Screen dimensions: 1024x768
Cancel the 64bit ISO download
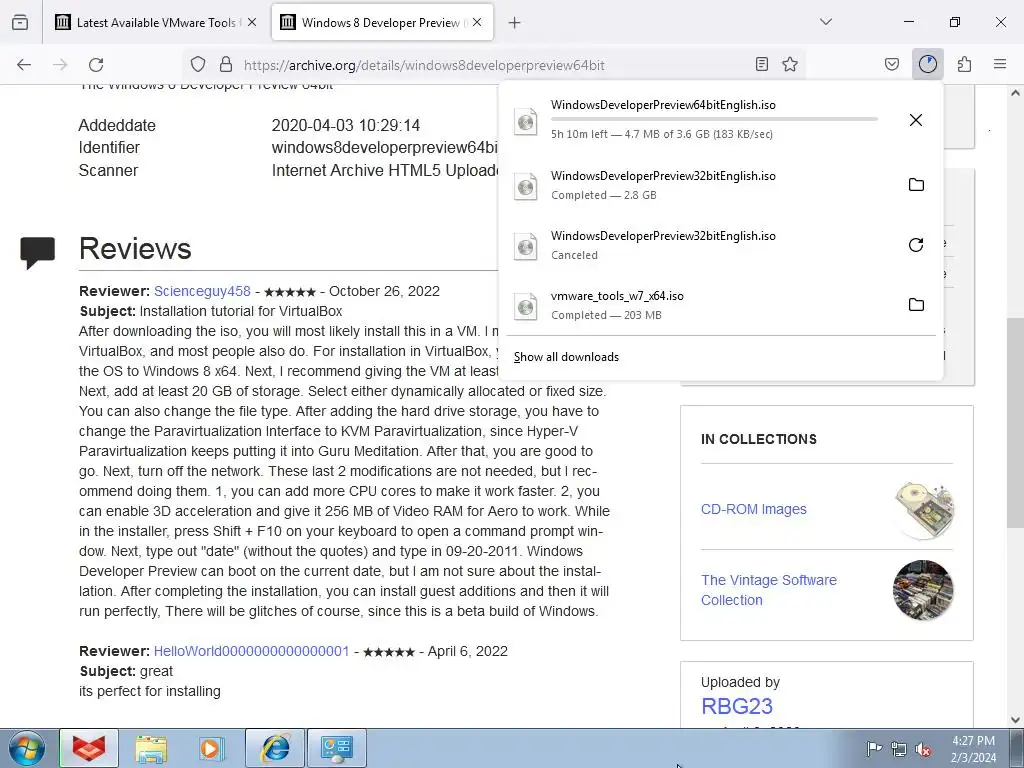[x=916, y=120]
